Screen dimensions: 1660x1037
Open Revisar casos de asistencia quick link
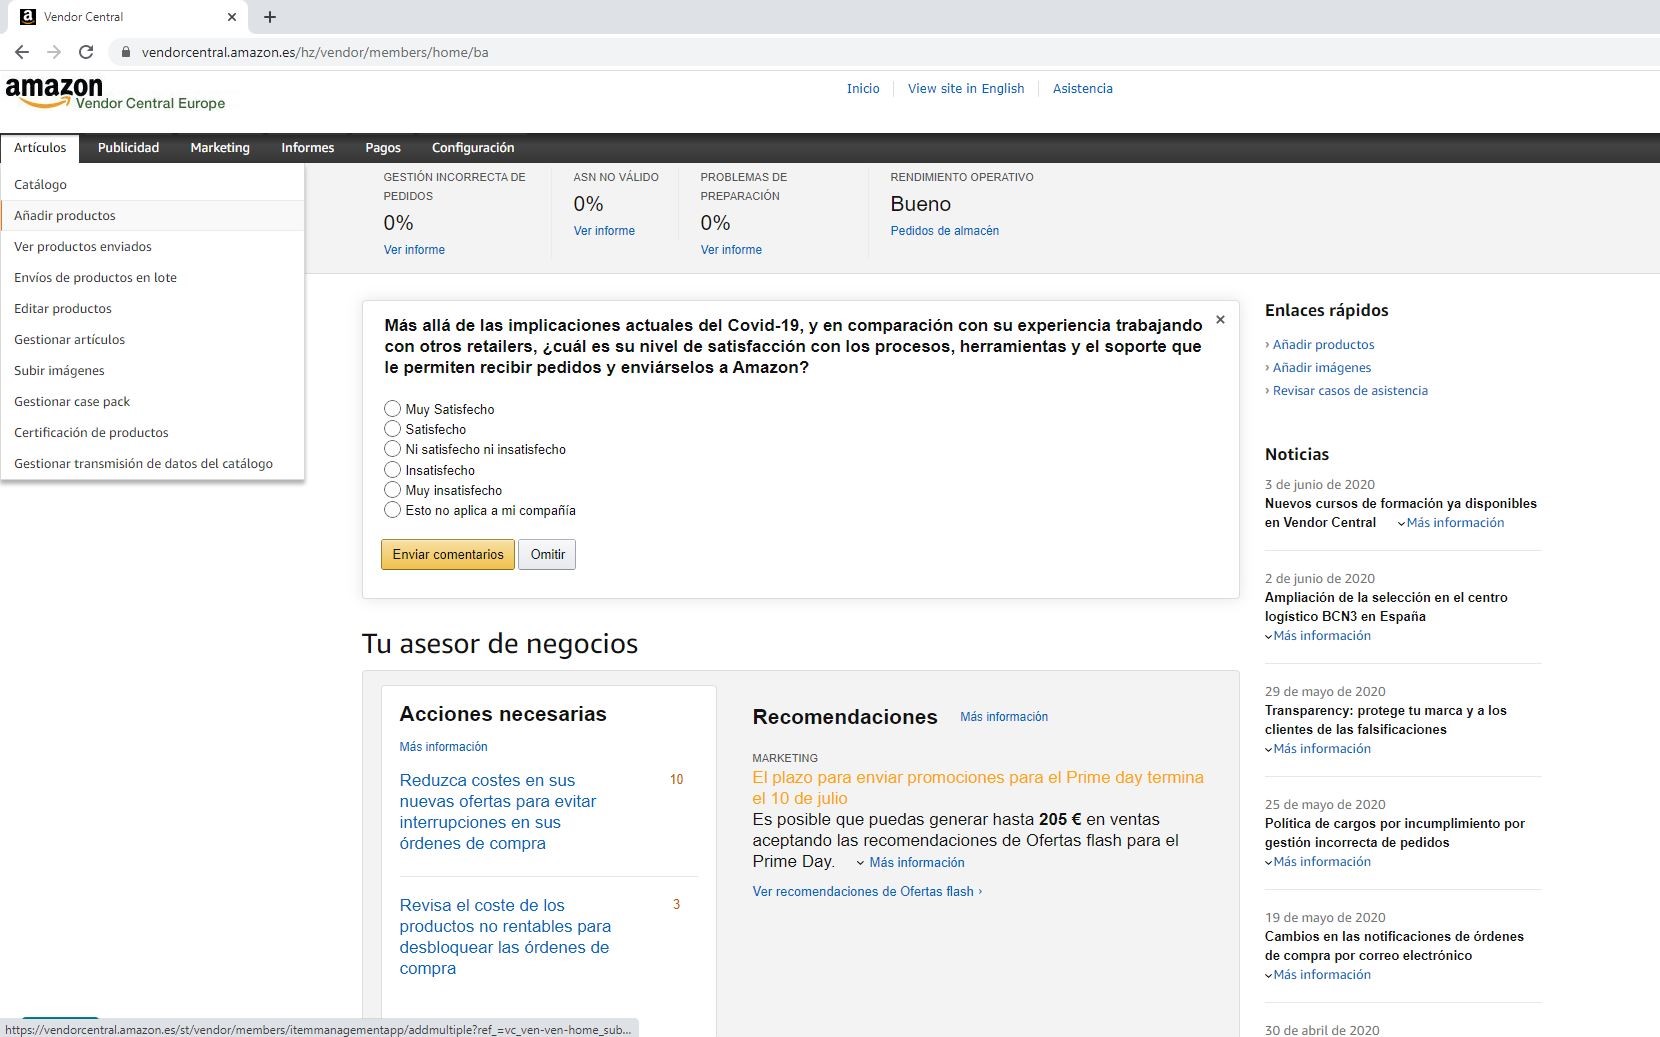pyautogui.click(x=1350, y=391)
